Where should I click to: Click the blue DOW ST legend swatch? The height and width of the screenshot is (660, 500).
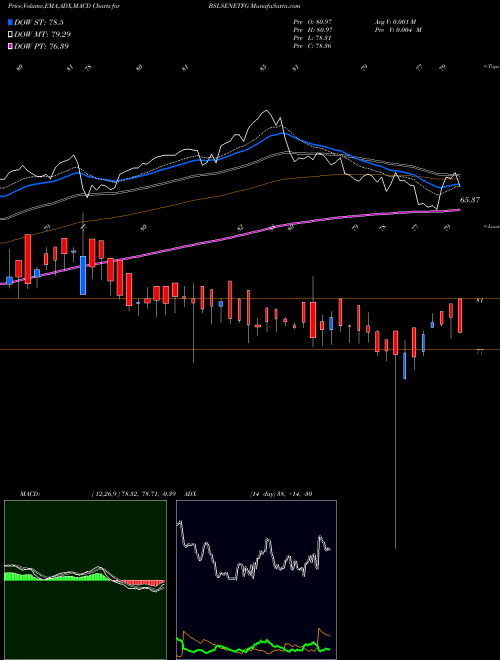tap(10, 22)
